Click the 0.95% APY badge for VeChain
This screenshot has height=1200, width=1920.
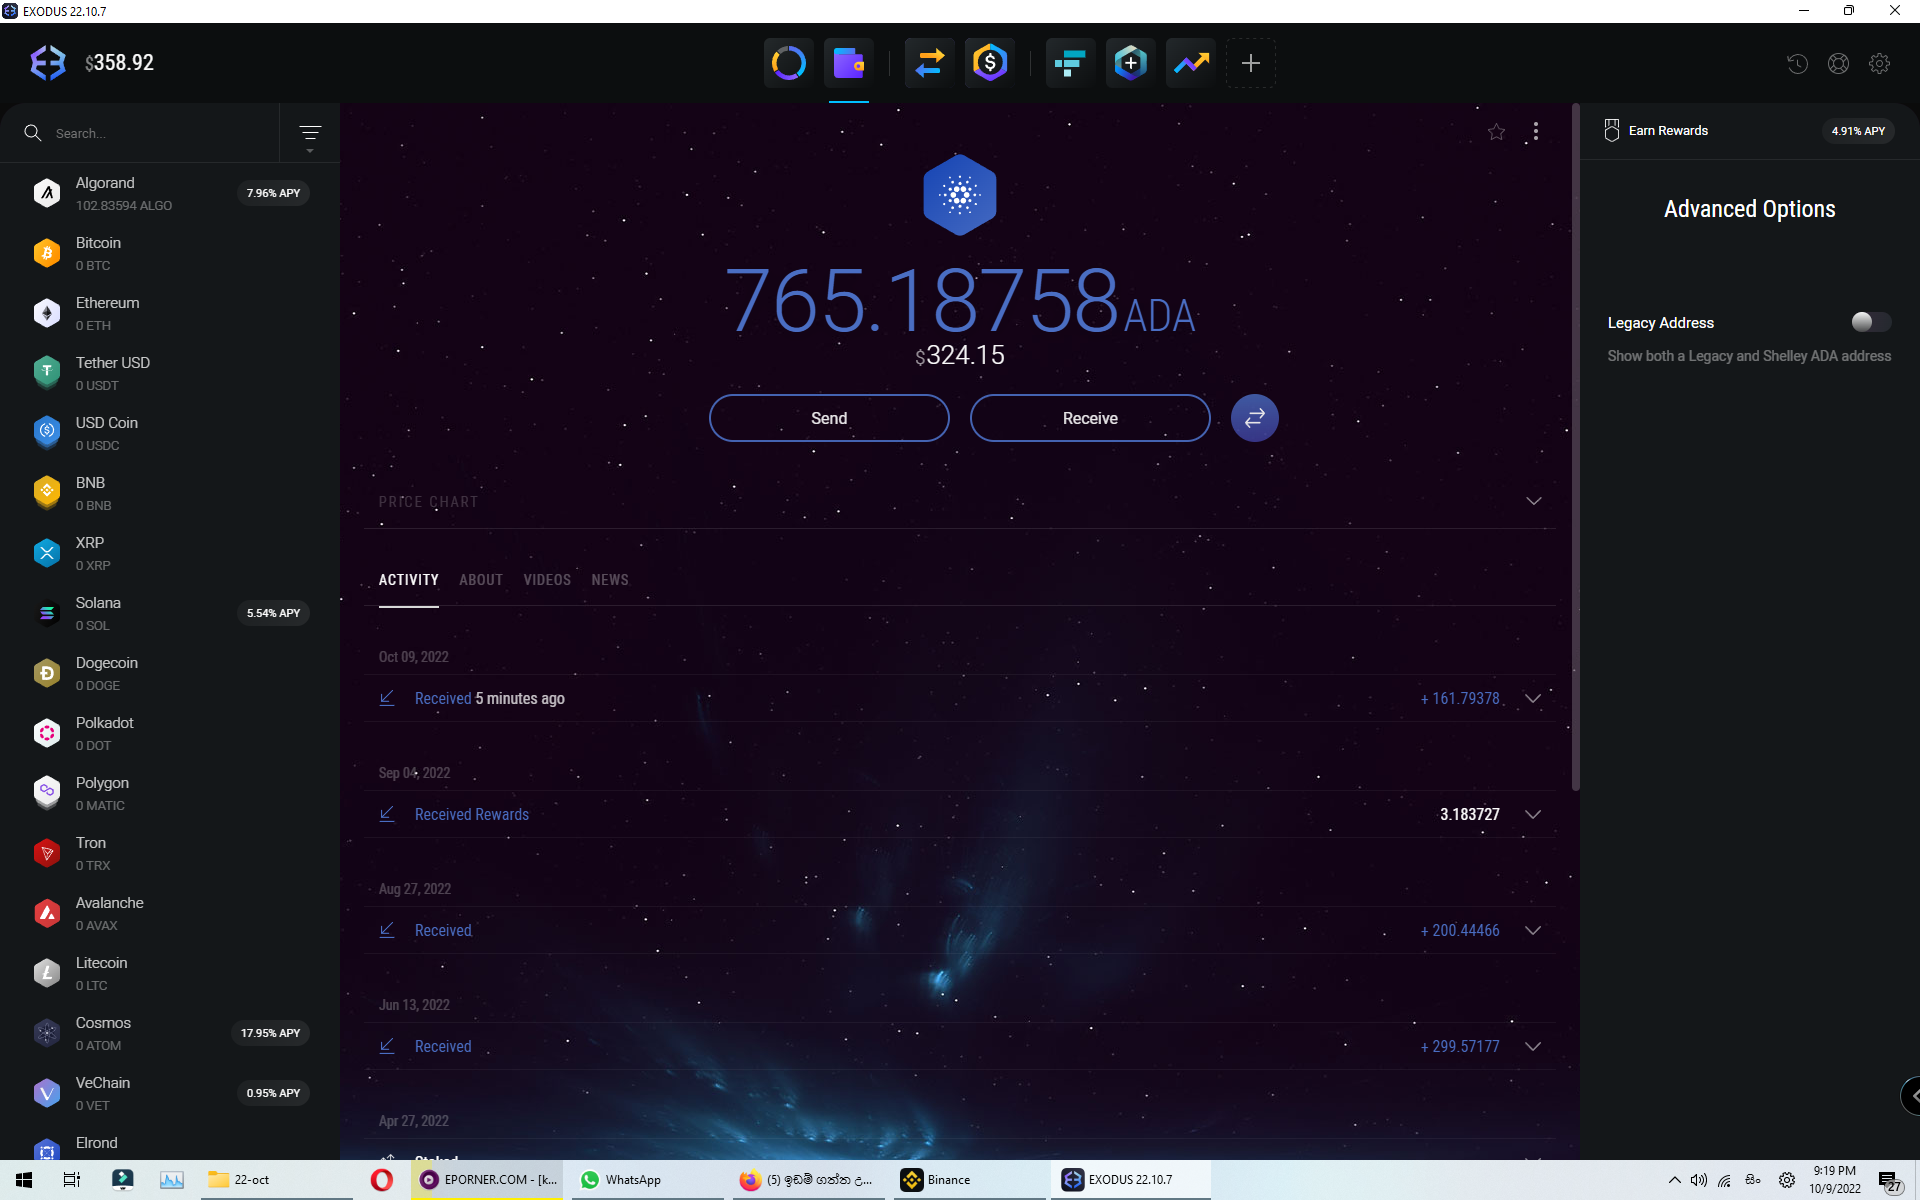pos(273,1093)
